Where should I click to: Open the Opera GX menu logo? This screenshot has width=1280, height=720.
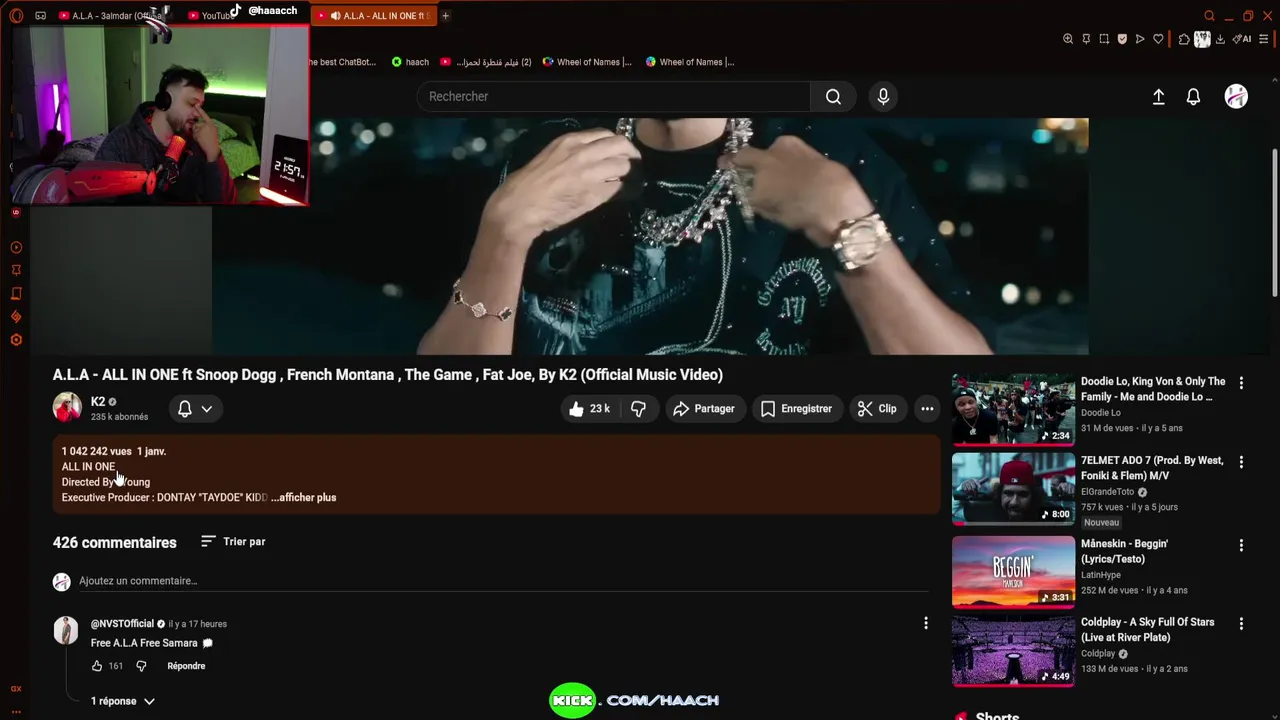[x=16, y=15]
